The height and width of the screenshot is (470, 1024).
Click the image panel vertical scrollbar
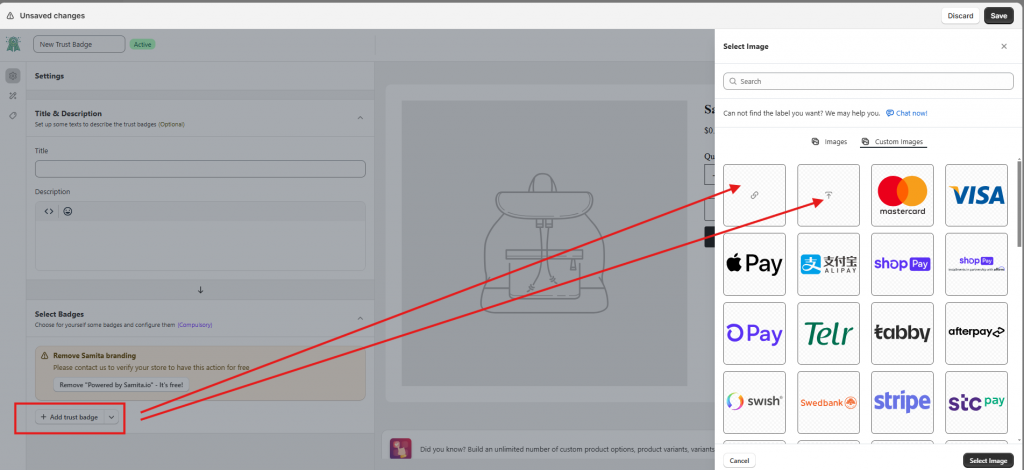[x=1019, y=202]
